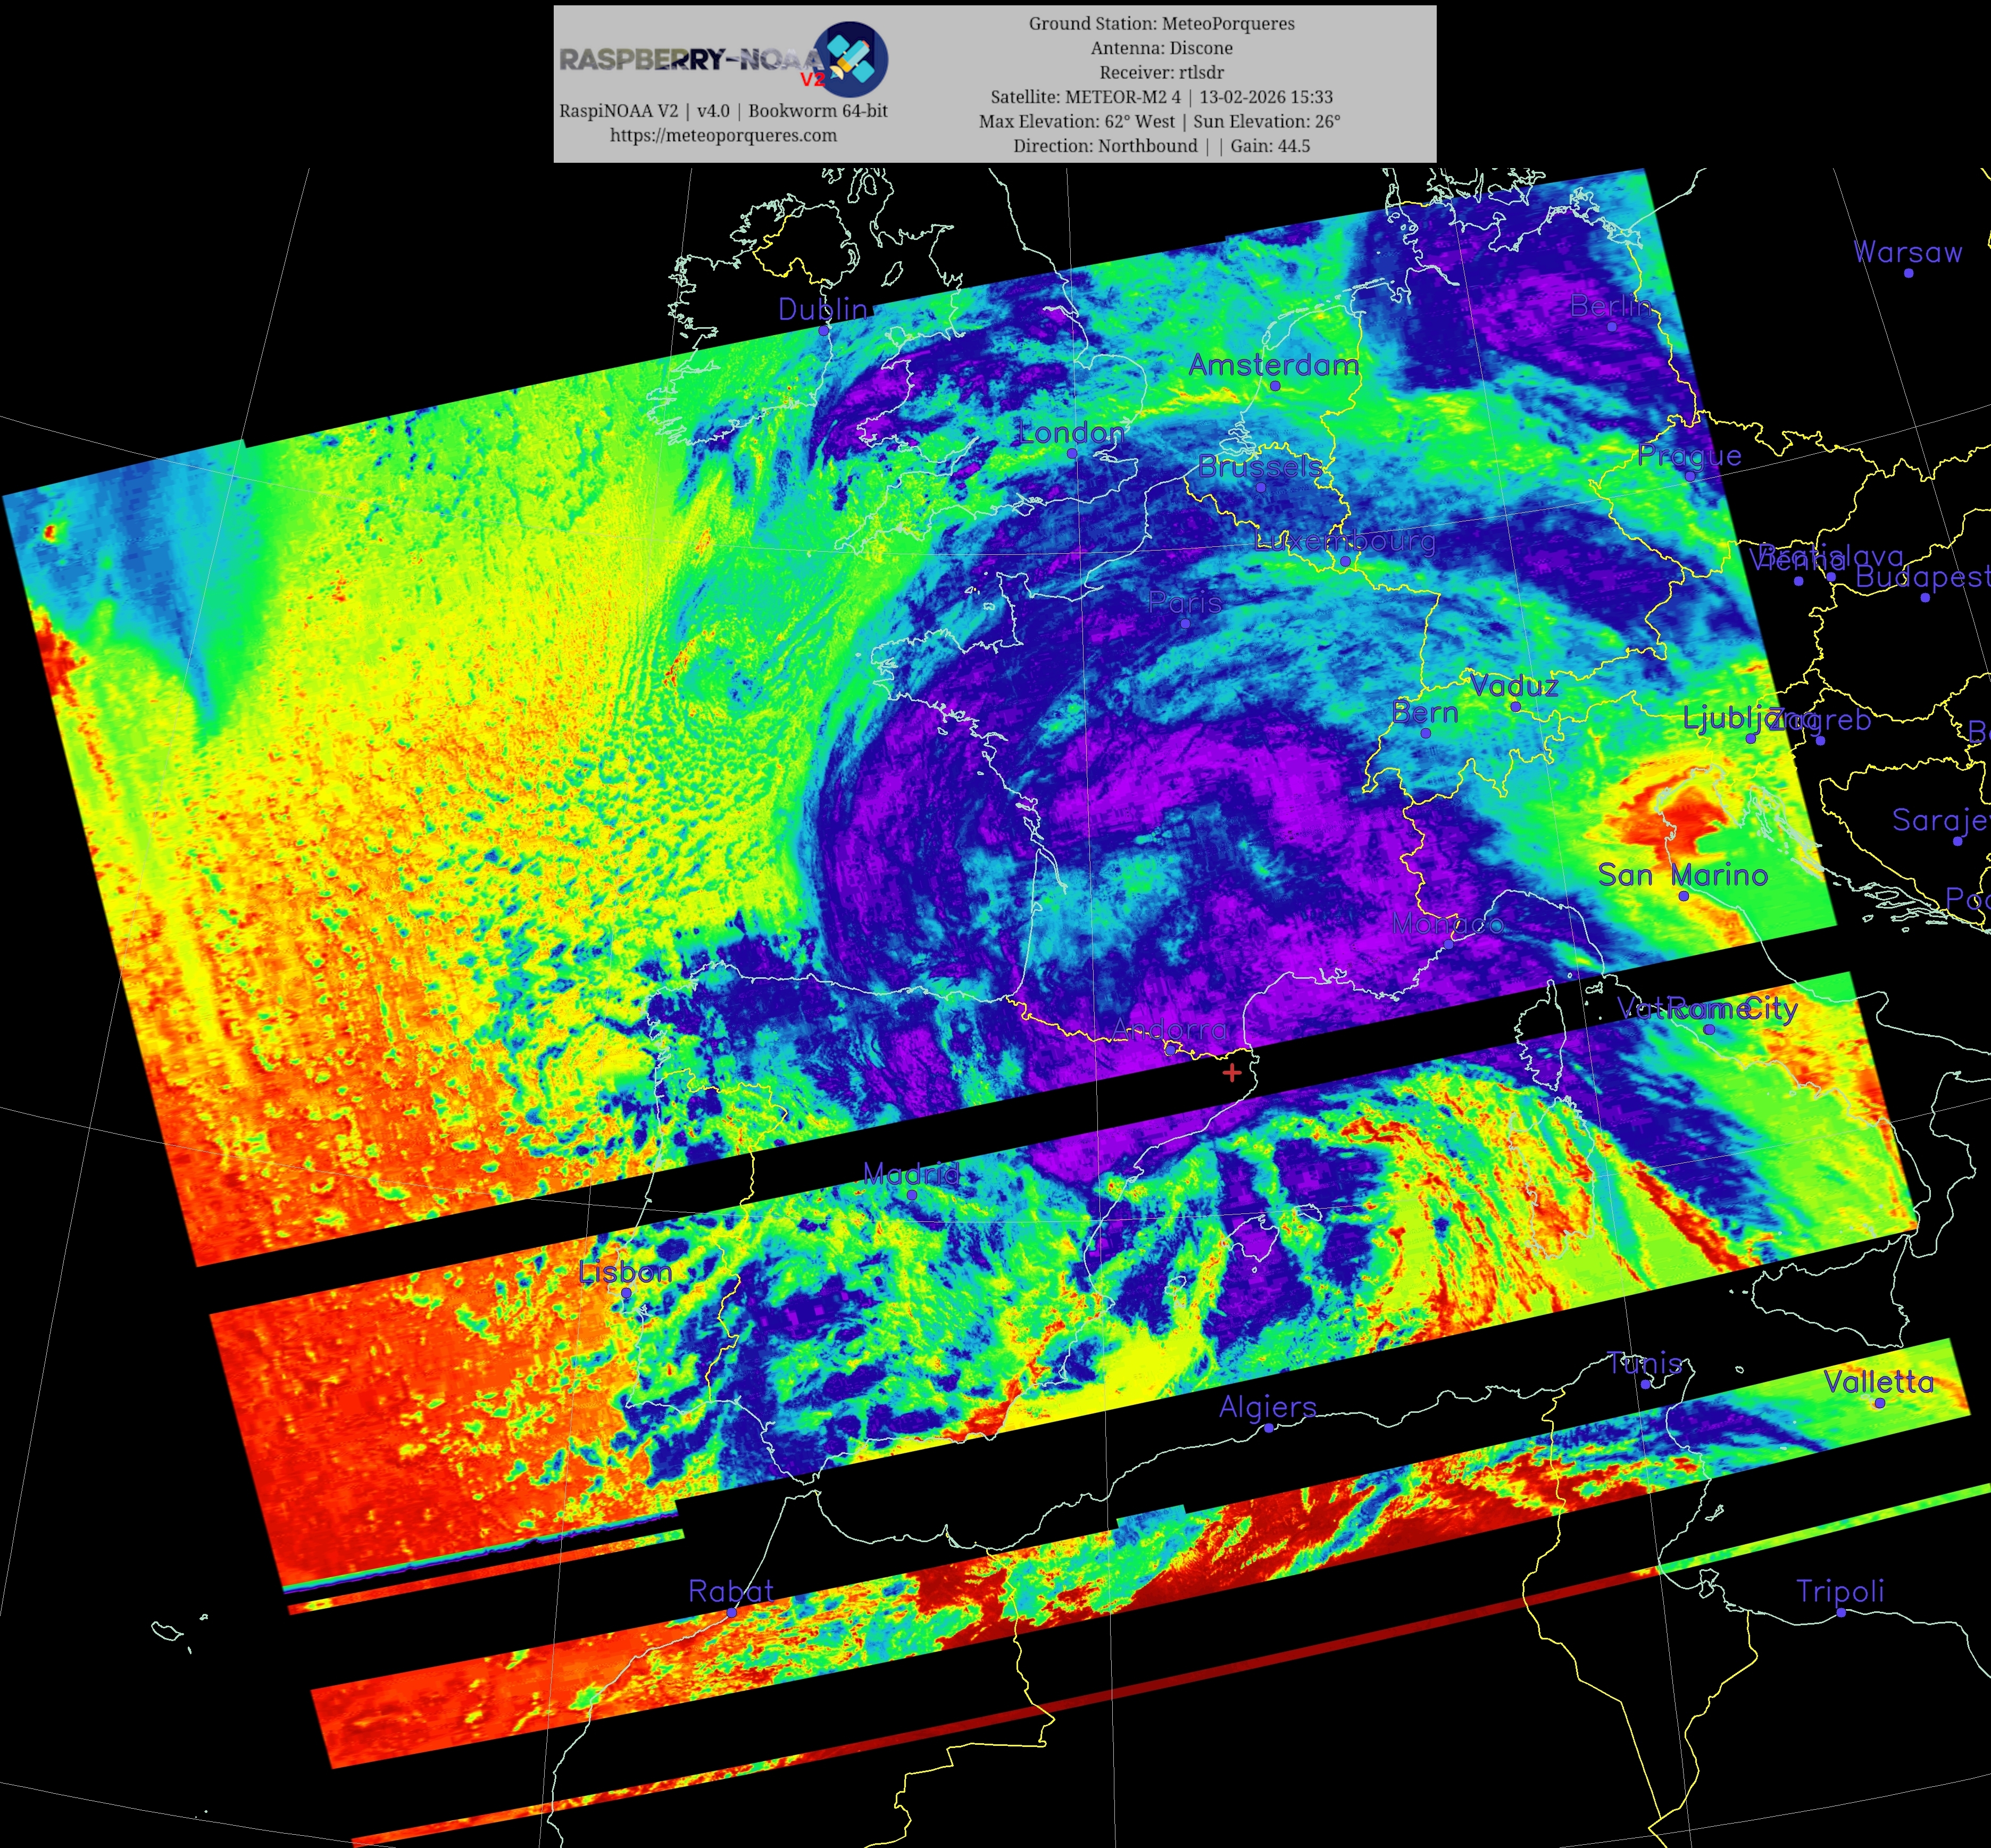Click the Warsaw city dot marker
The height and width of the screenshot is (1848, 1991).
[x=1908, y=273]
